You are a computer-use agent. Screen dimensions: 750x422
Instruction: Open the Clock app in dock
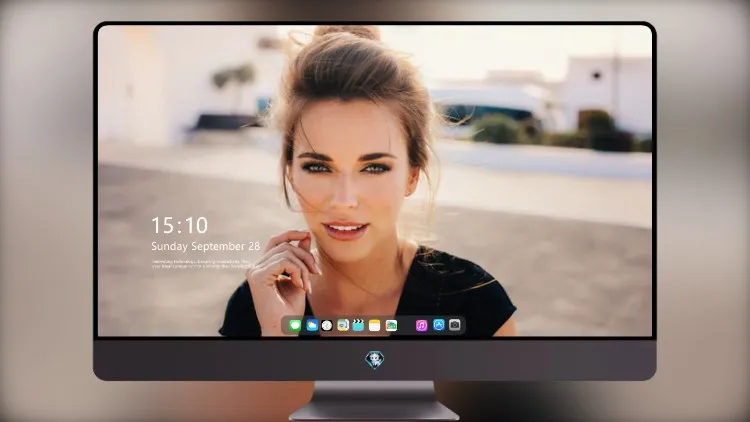327,325
